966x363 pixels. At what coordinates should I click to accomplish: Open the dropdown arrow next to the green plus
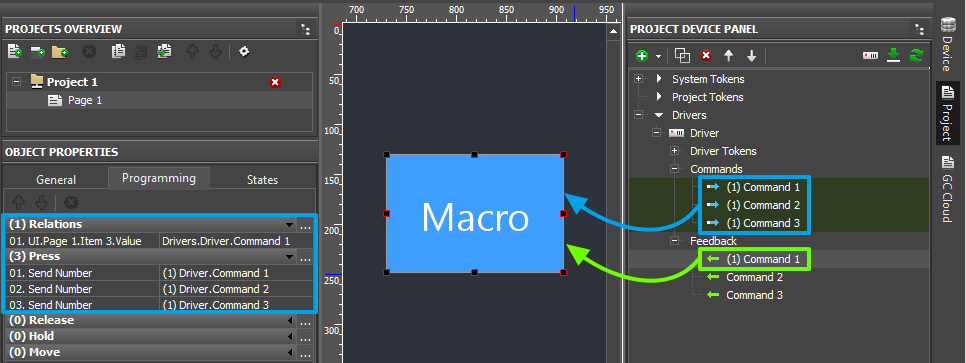[x=658, y=57]
